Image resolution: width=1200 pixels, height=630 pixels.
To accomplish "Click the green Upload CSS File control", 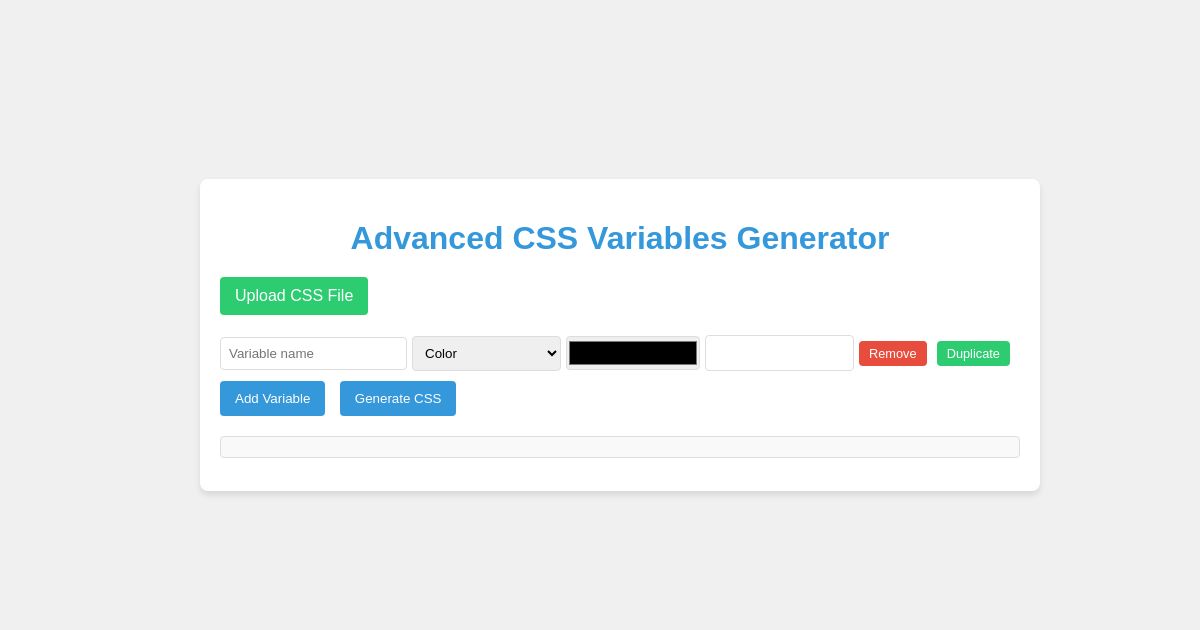I will tap(293, 296).
